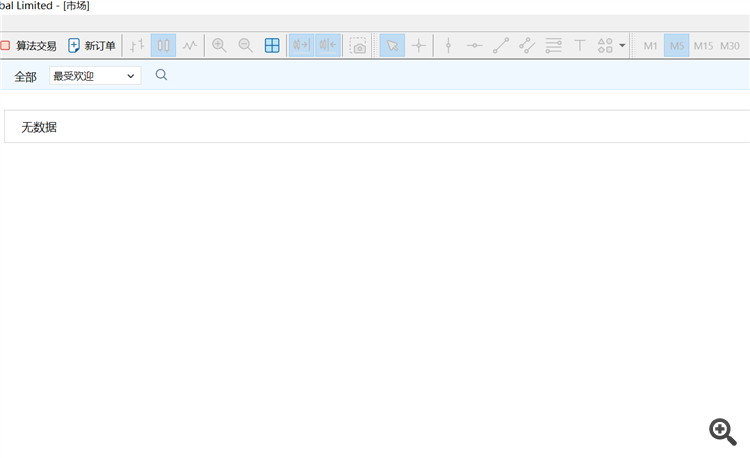Switch chart to line chart type
This screenshot has height=458, width=750.
point(190,46)
